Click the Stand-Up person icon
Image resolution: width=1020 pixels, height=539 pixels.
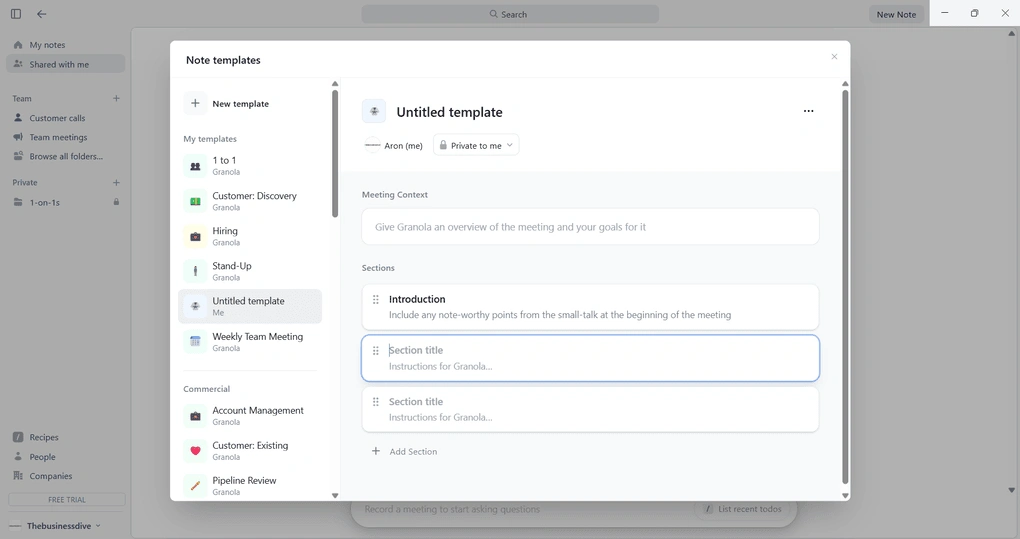(195, 272)
